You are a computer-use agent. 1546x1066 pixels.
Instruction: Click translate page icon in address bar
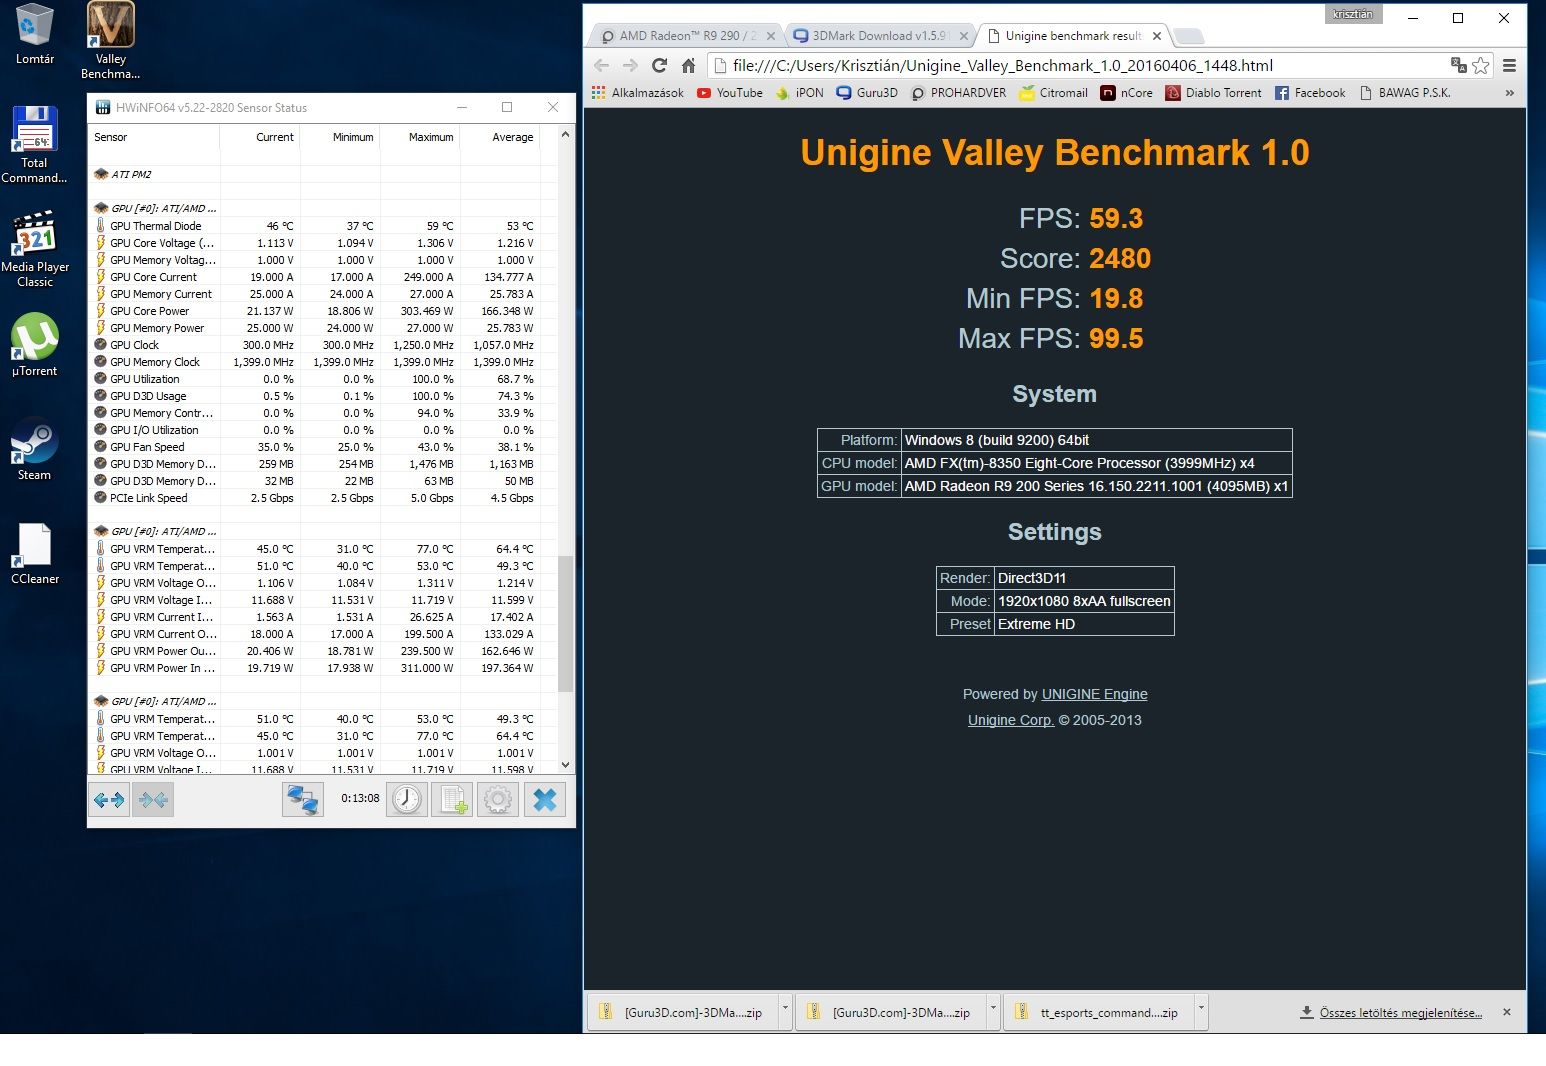pos(1458,65)
